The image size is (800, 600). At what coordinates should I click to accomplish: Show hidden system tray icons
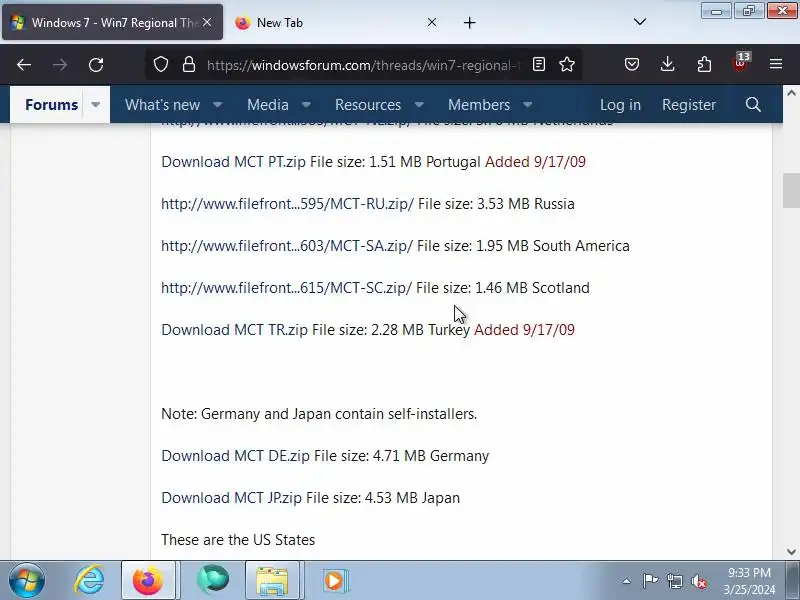[626, 581]
